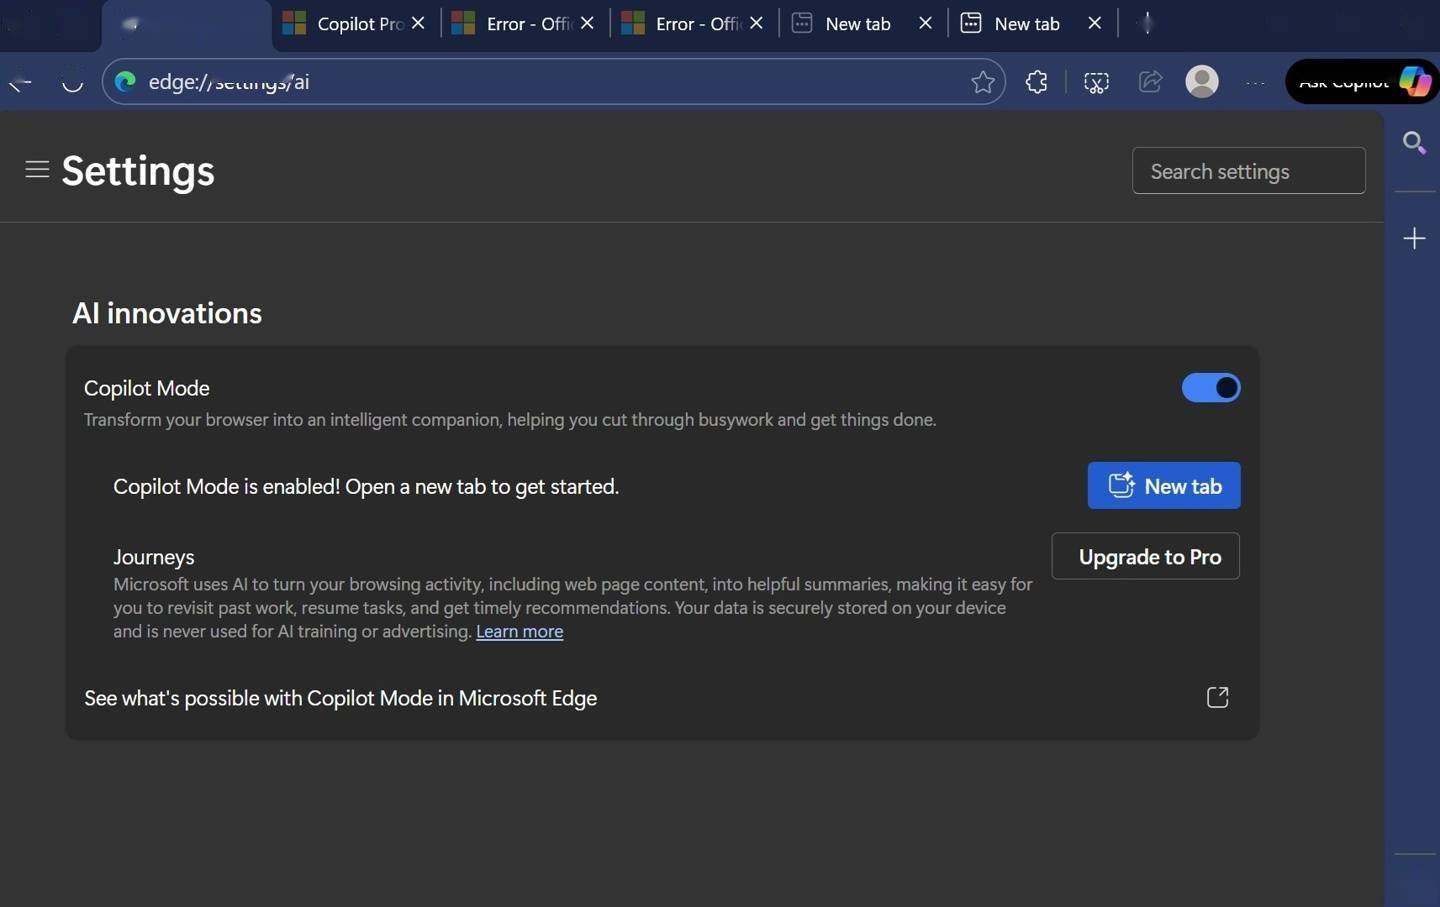Open the Extensions puzzle icon
This screenshot has height=907, width=1440.
(1037, 82)
